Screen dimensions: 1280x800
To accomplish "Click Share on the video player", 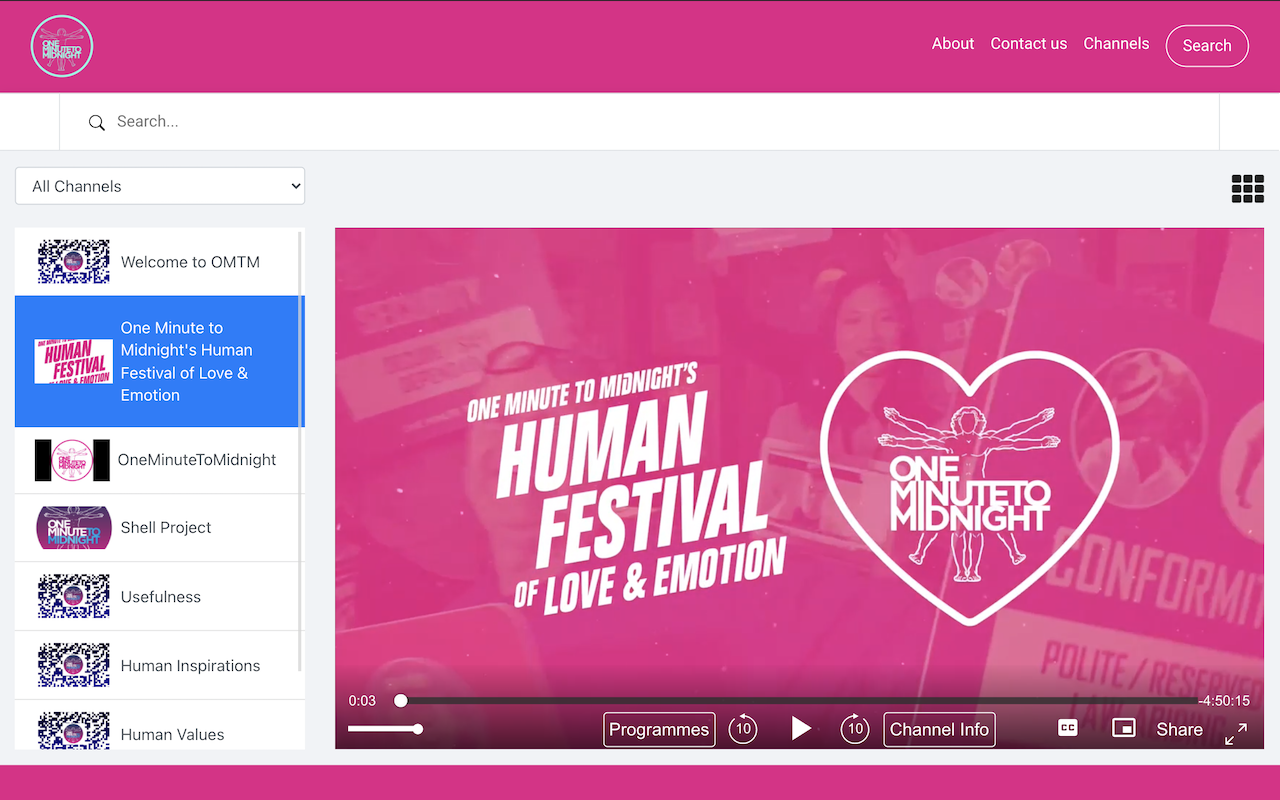I will tap(1179, 729).
